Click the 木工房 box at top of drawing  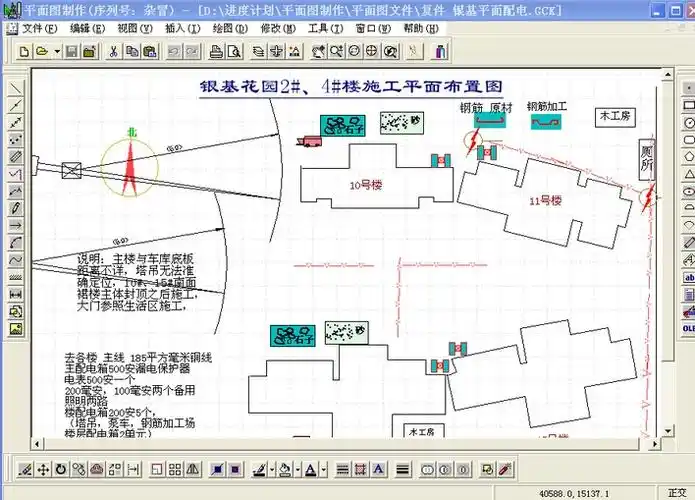[x=614, y=116]
